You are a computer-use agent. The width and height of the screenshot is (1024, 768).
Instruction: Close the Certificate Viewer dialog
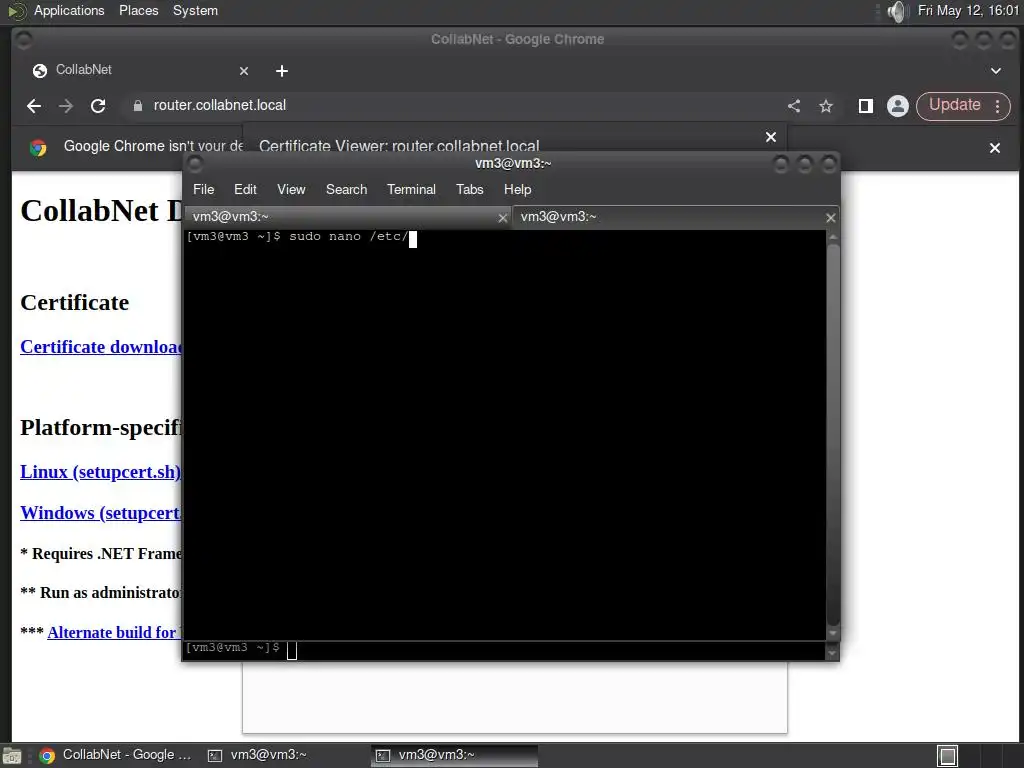771,137
